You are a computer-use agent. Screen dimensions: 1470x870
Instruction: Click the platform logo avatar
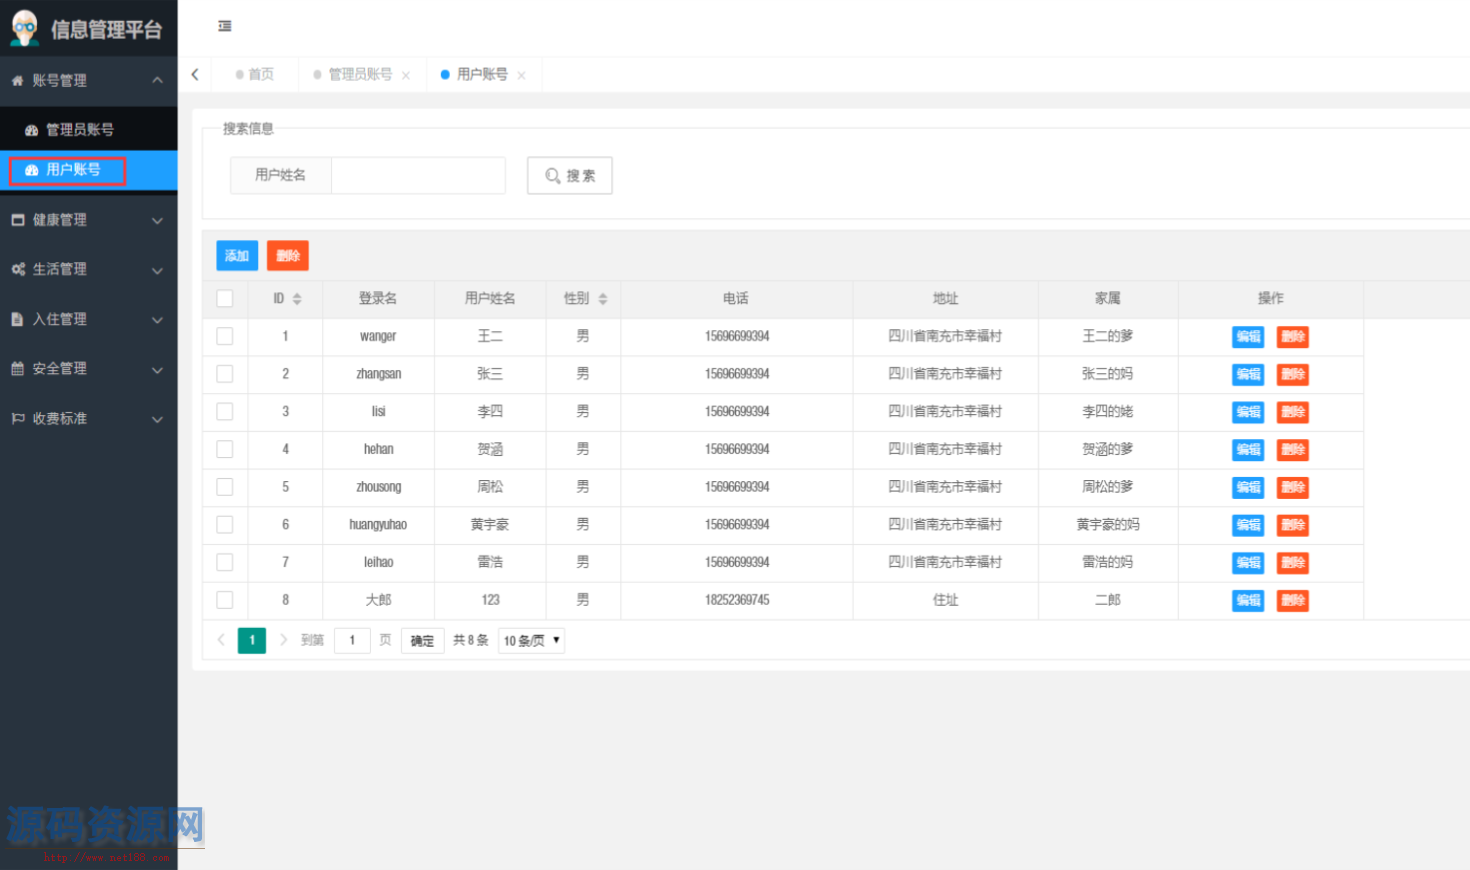(x=24, y=28)
